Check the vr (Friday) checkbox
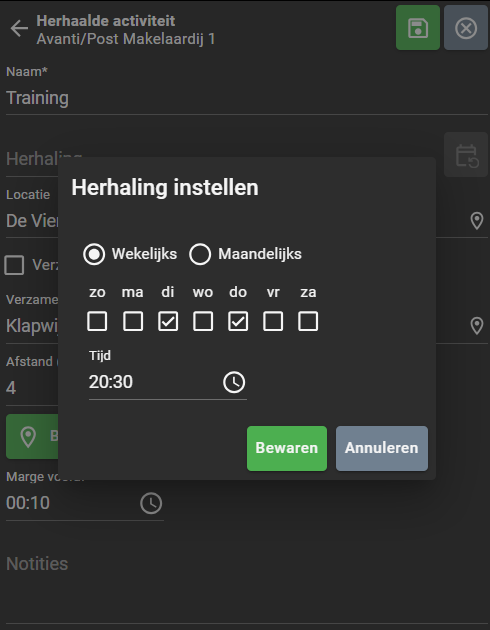 (x=273, y=321)
